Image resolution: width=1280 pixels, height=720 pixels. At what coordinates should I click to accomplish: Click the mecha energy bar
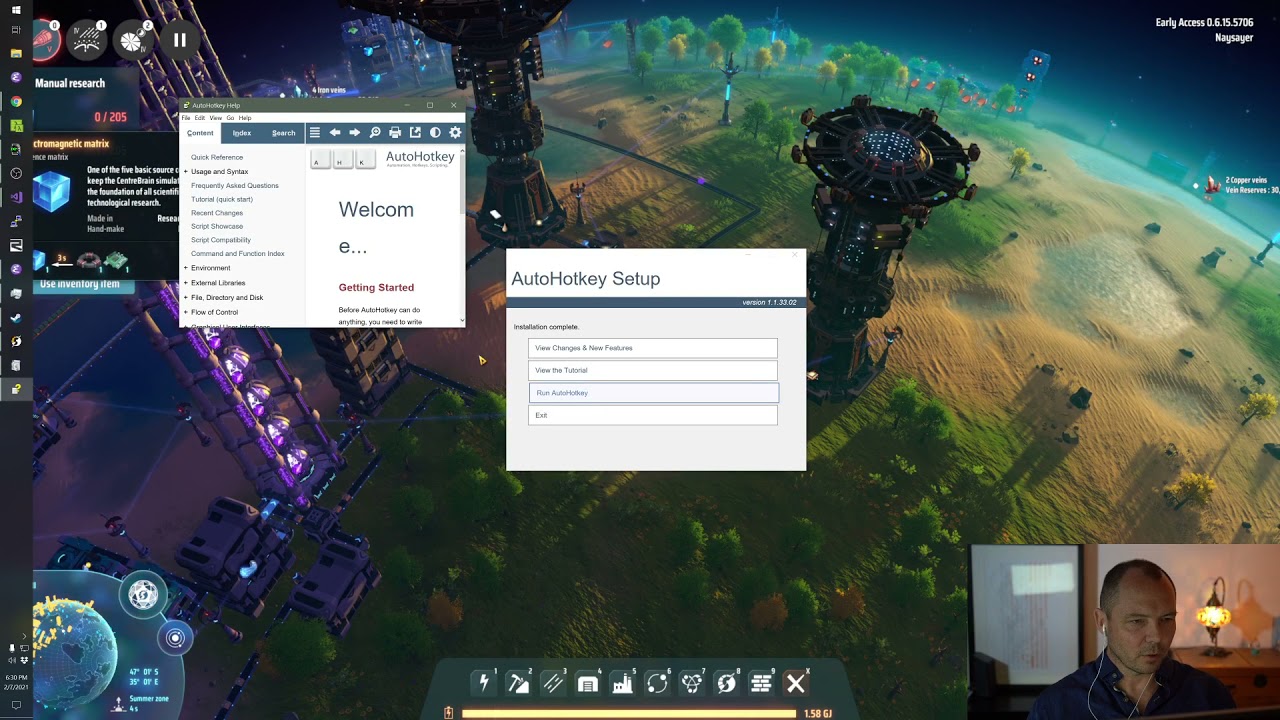point(629,713)
